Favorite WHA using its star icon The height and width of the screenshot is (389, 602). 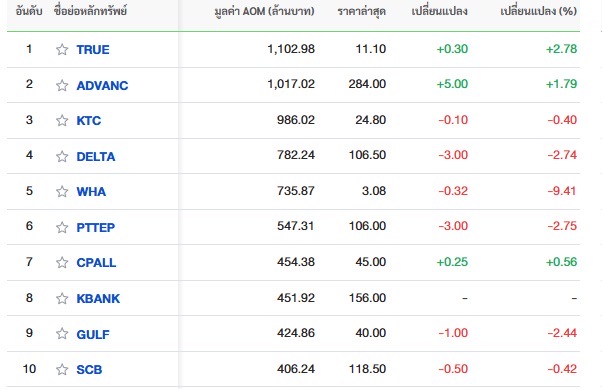coord(62,191)
